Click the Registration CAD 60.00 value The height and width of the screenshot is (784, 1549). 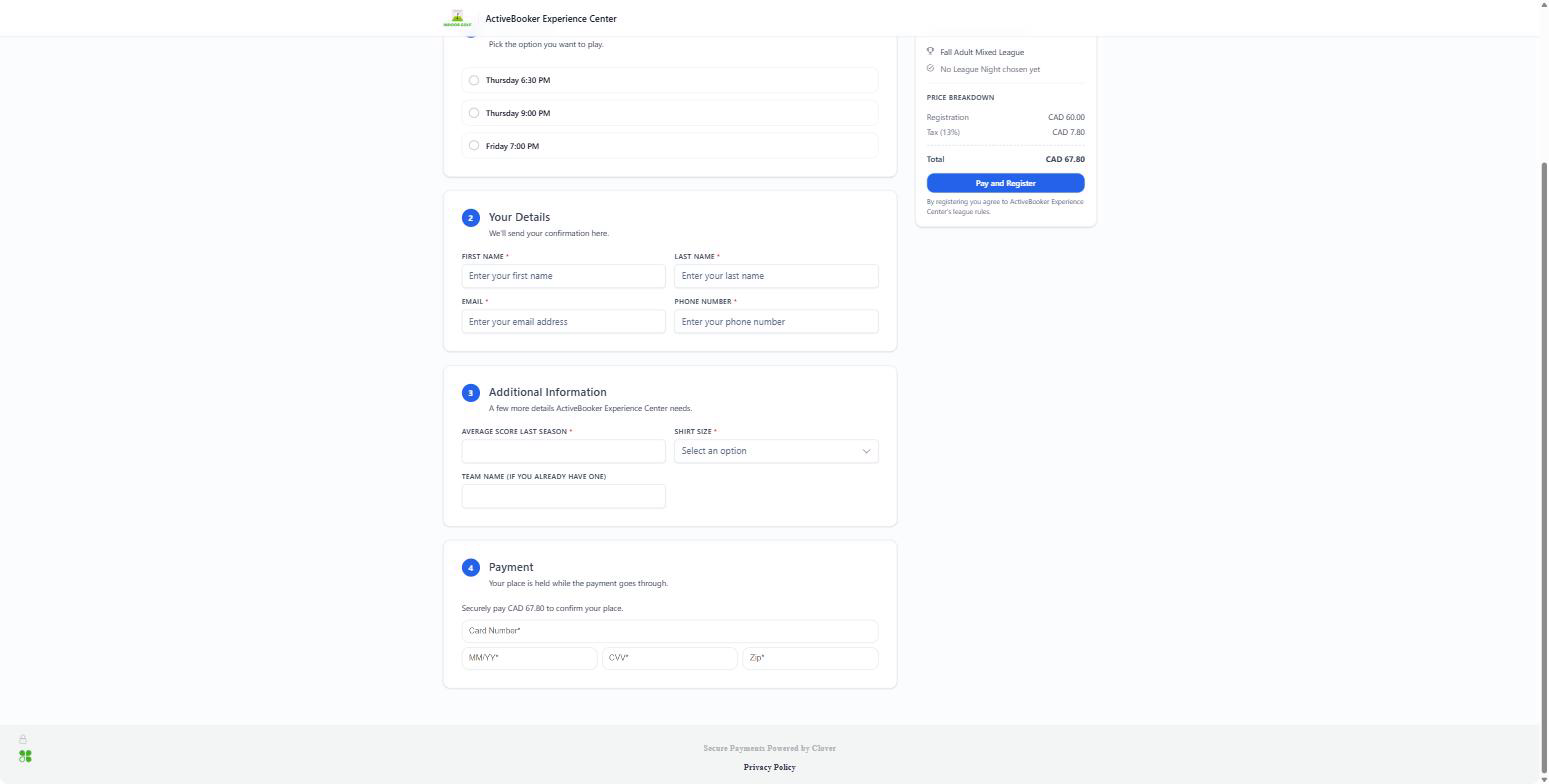coord(1066,117)
